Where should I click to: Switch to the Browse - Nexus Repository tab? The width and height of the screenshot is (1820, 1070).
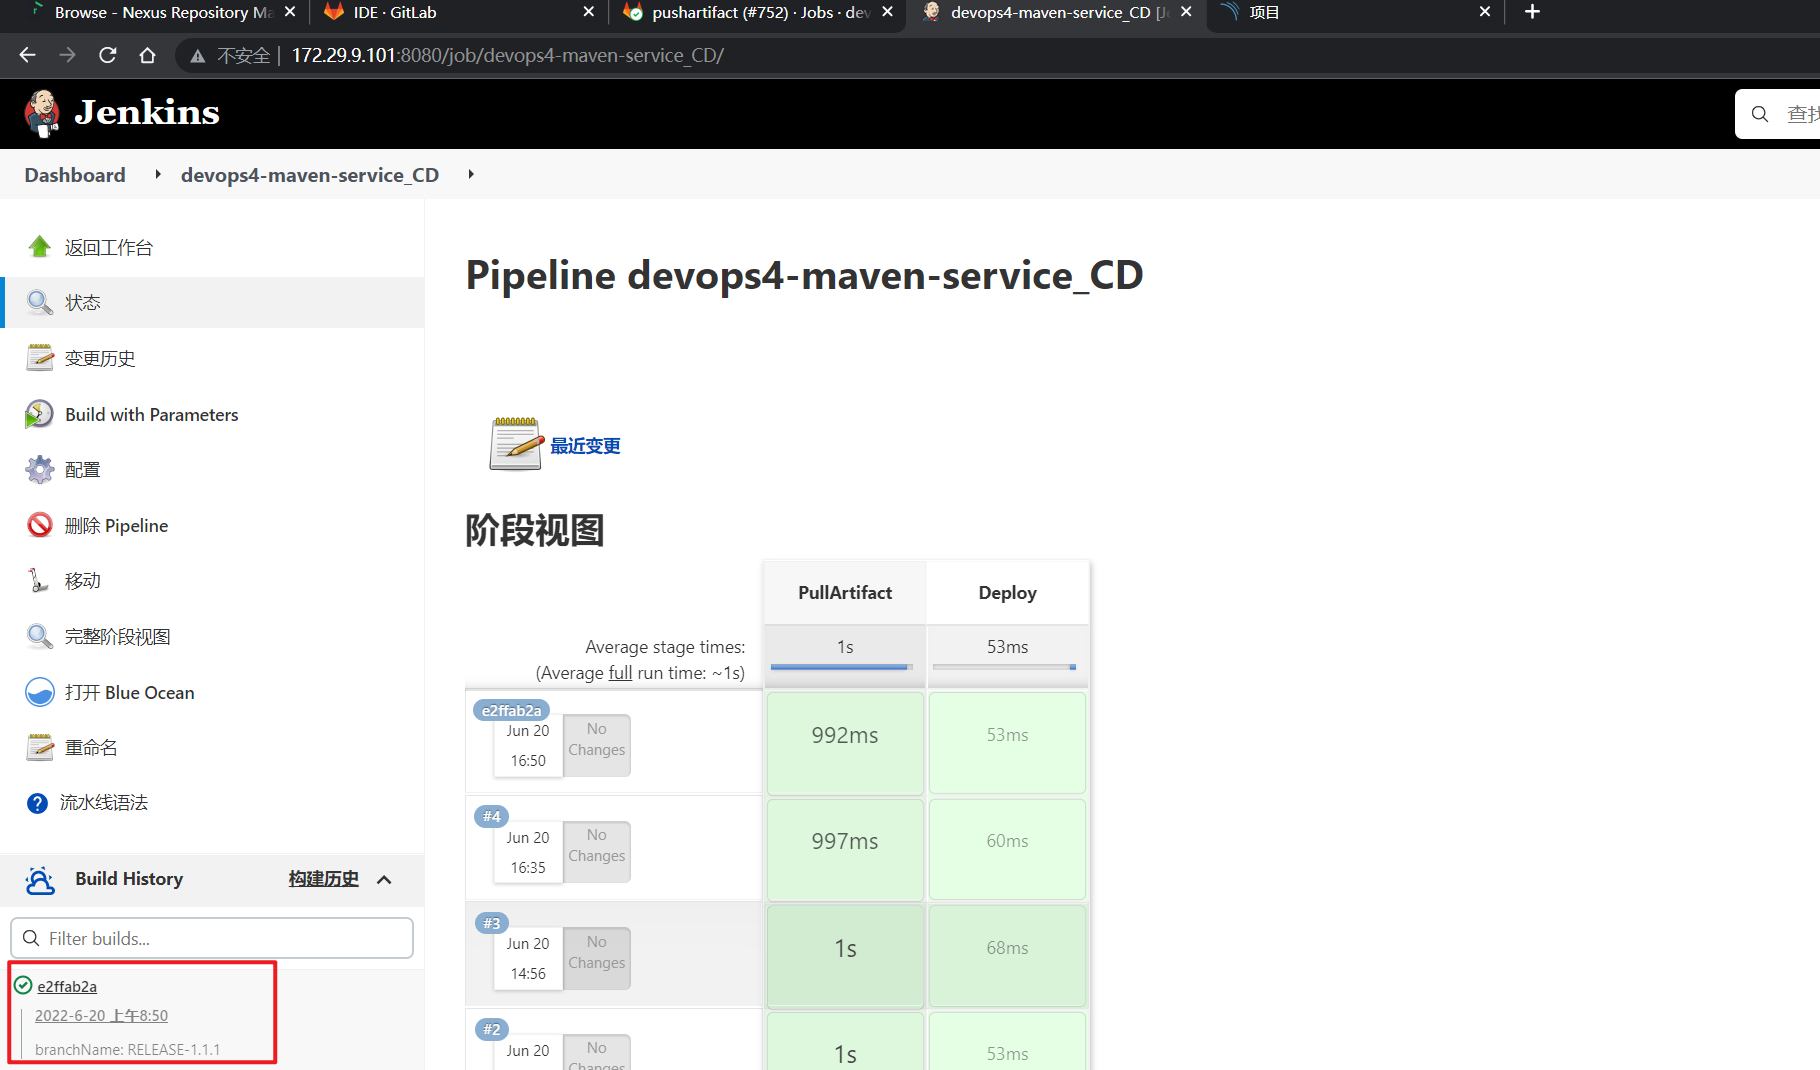[x=153, y=13]
